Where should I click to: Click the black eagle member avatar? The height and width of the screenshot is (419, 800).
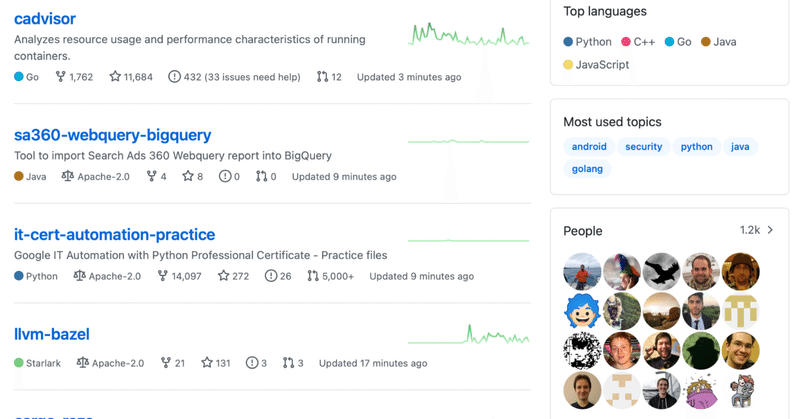661,272
